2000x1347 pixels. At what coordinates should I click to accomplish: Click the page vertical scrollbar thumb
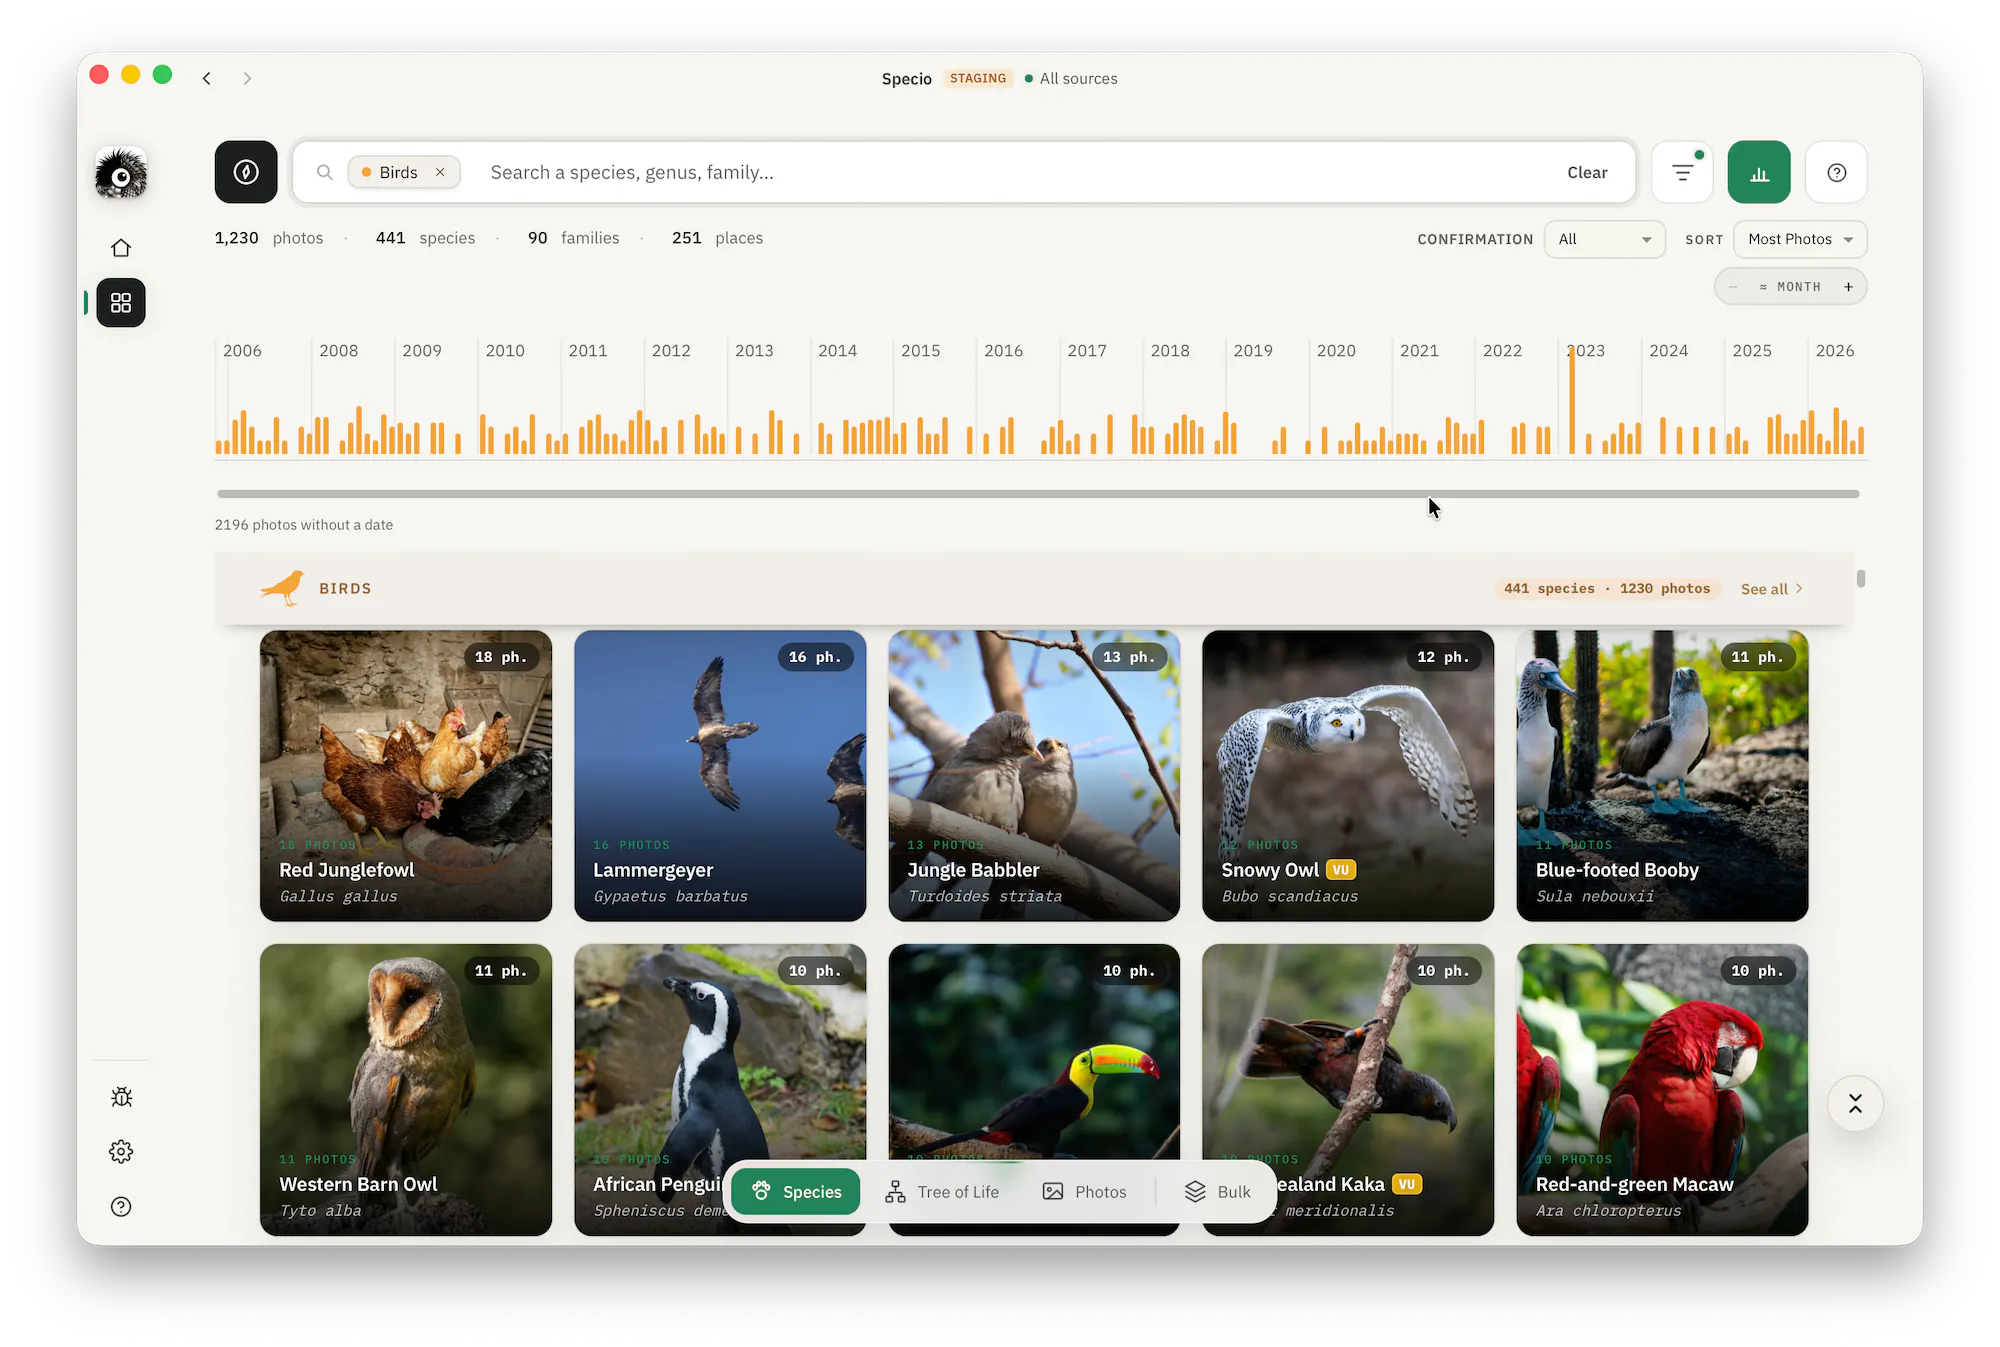(1861, 579)
